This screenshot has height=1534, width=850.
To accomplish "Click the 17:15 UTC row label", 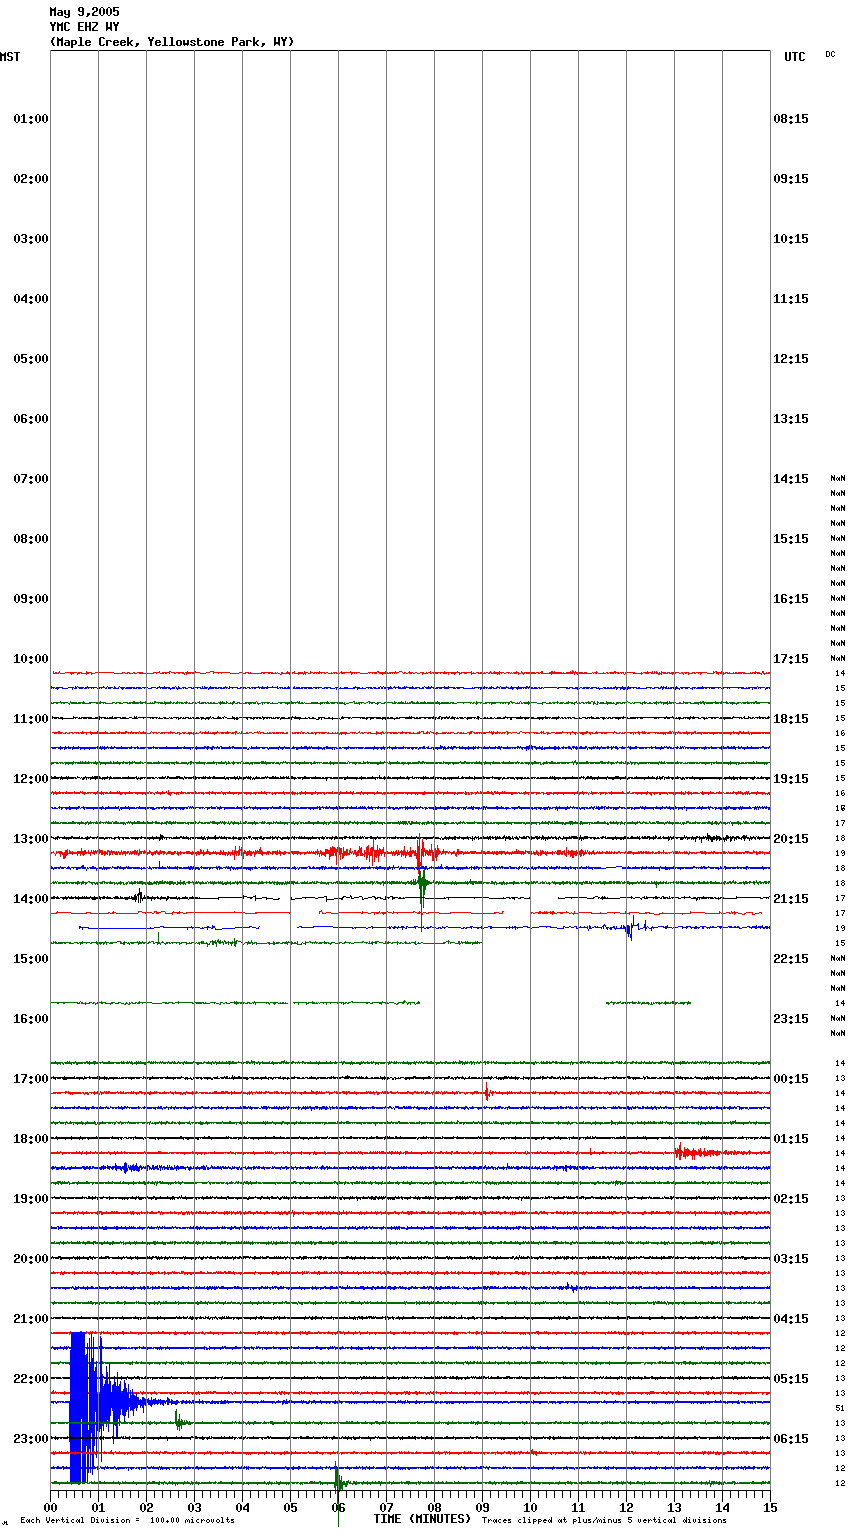I will (791, 659).
